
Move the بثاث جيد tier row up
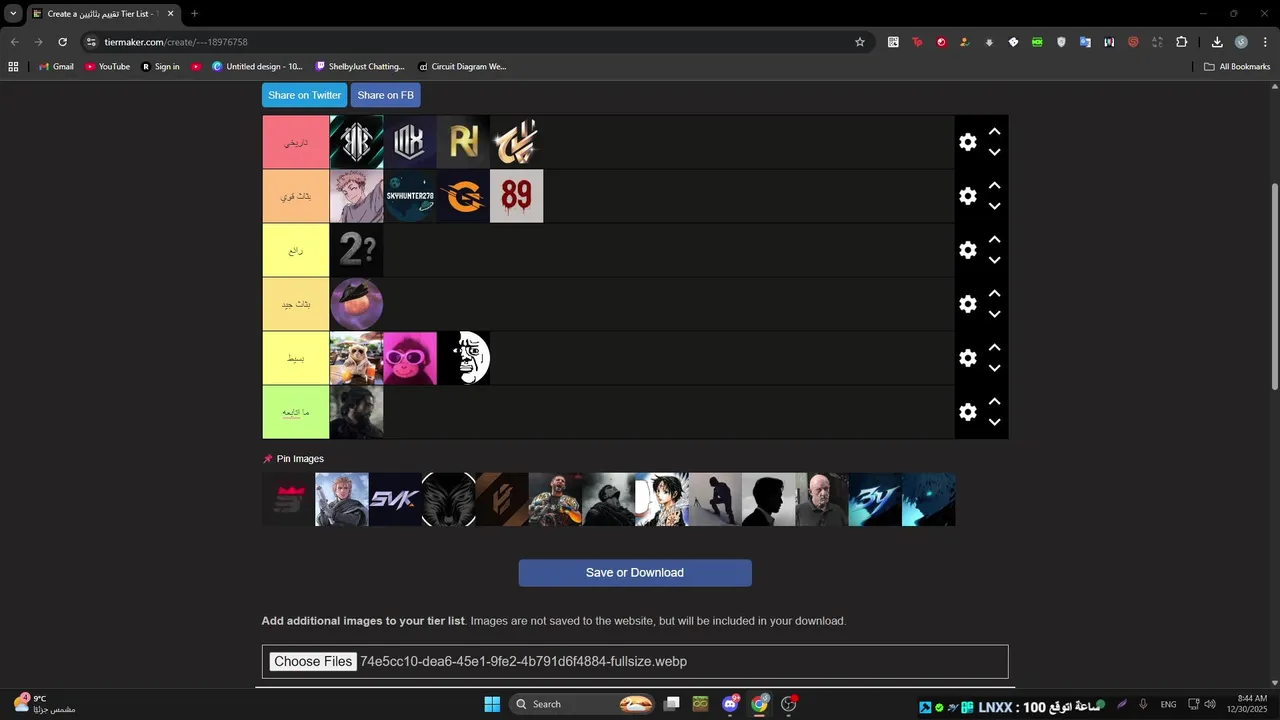click(x=994, y=294)
